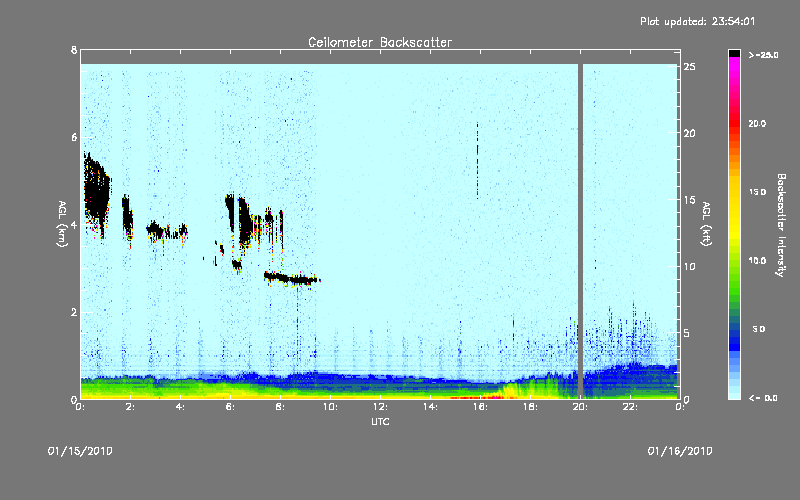Screen dimensions: 800x500
Task: Click the start date '01/15/2010' label
Action: click(x=80, y=451)
